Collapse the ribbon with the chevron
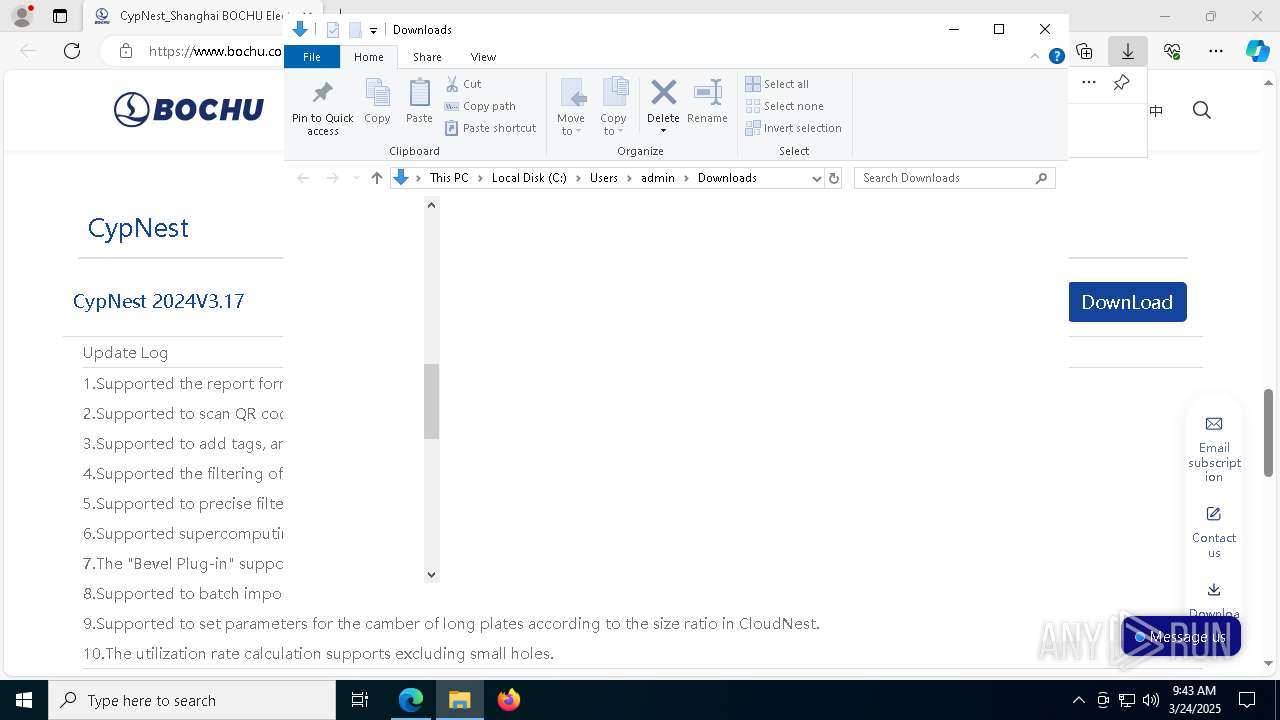The height and width of the screenshot is (720, 1280). point(1037,57)
